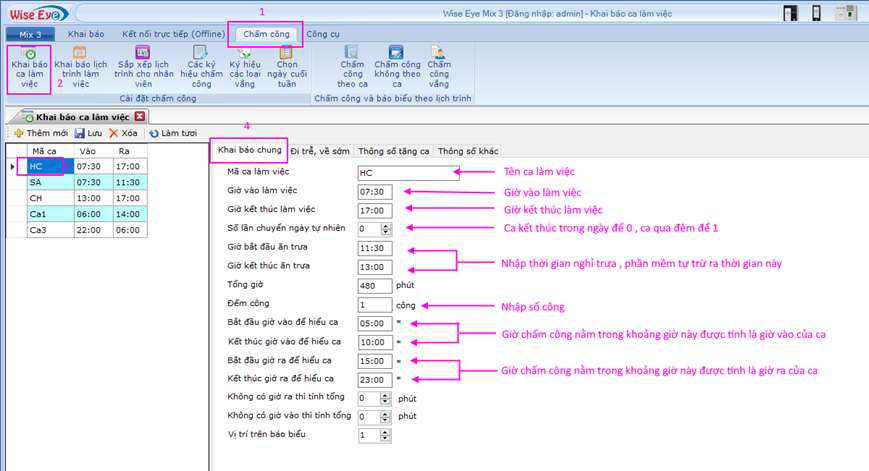Screen dimensions: 869x471
Task: Open Khai báo ca làm việc ribbon icon
Action: [30, 68]
